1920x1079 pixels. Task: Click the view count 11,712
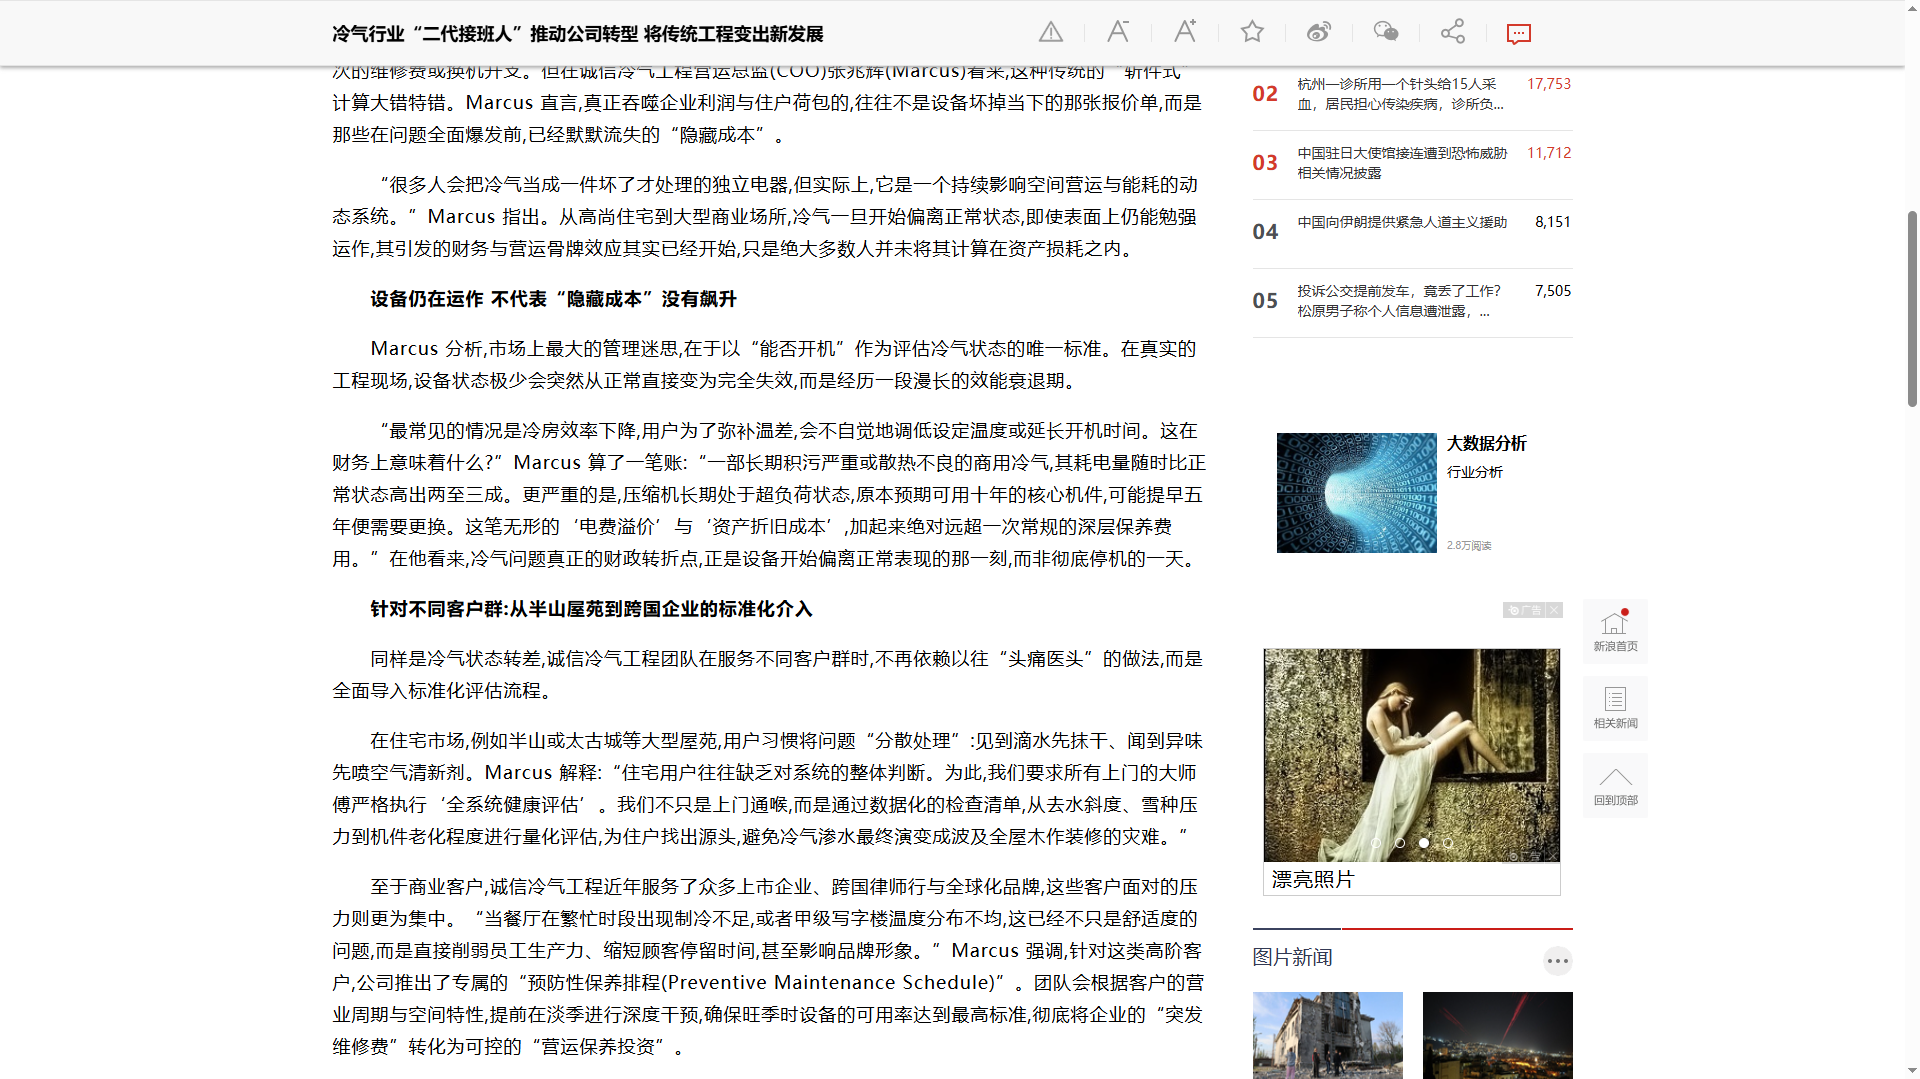(1548, 153)
